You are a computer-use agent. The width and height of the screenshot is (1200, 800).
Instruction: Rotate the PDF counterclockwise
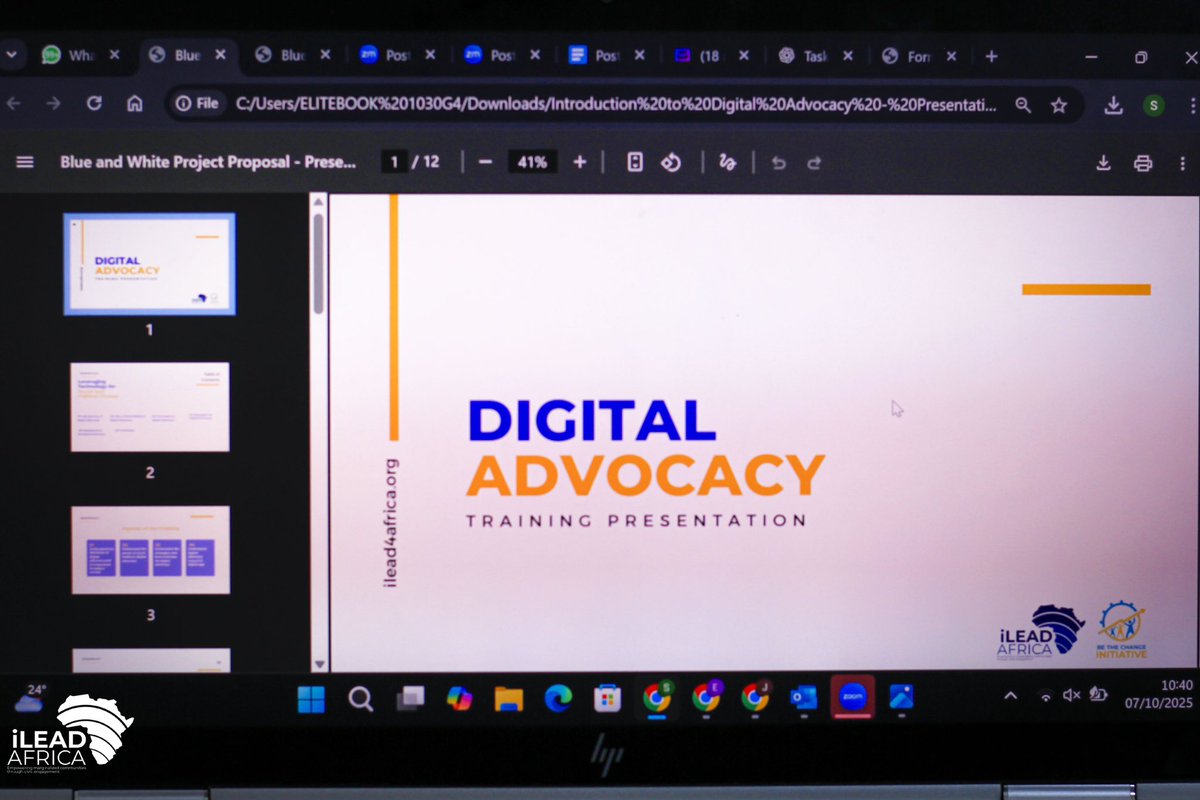pos(672,162)
